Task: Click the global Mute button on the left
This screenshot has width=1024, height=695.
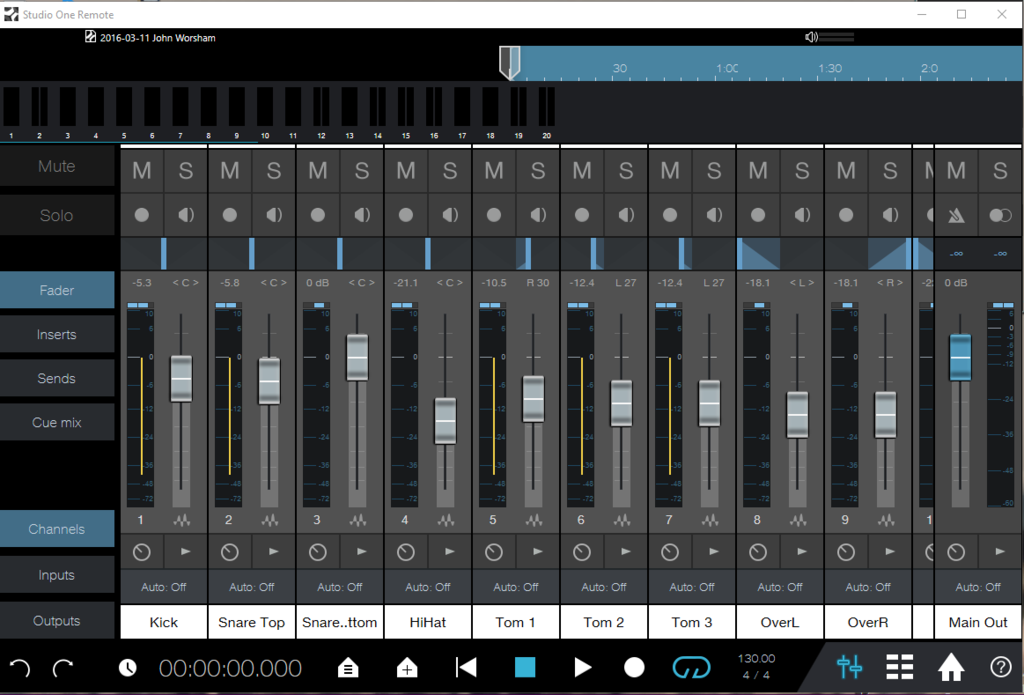Action: 57,167
